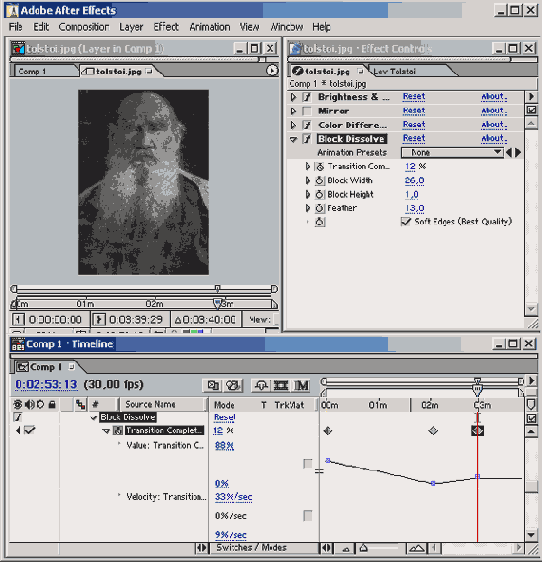Click the Transition Completion stopwatch icon
Viewport: 542px width, 562px height.
(x=320, y=166)
